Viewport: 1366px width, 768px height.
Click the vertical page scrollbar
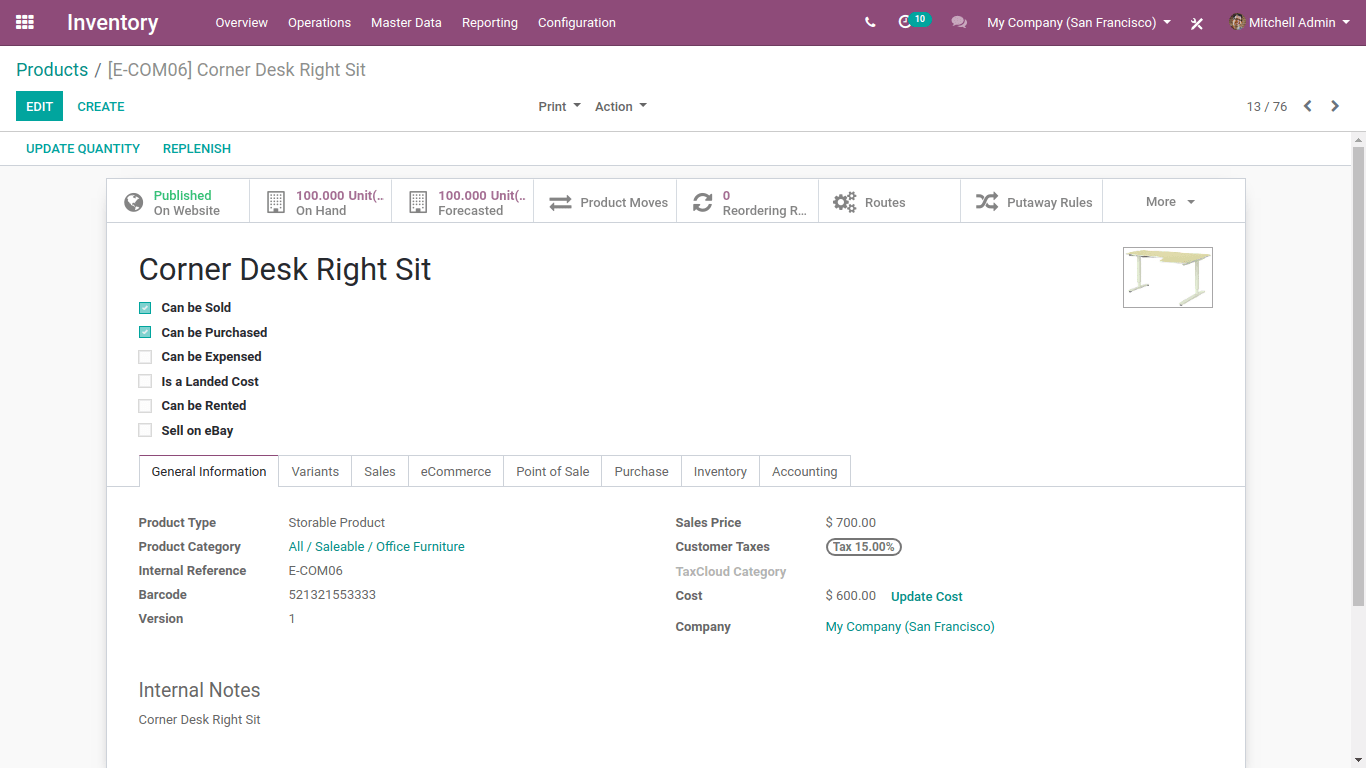[1358, 375]
